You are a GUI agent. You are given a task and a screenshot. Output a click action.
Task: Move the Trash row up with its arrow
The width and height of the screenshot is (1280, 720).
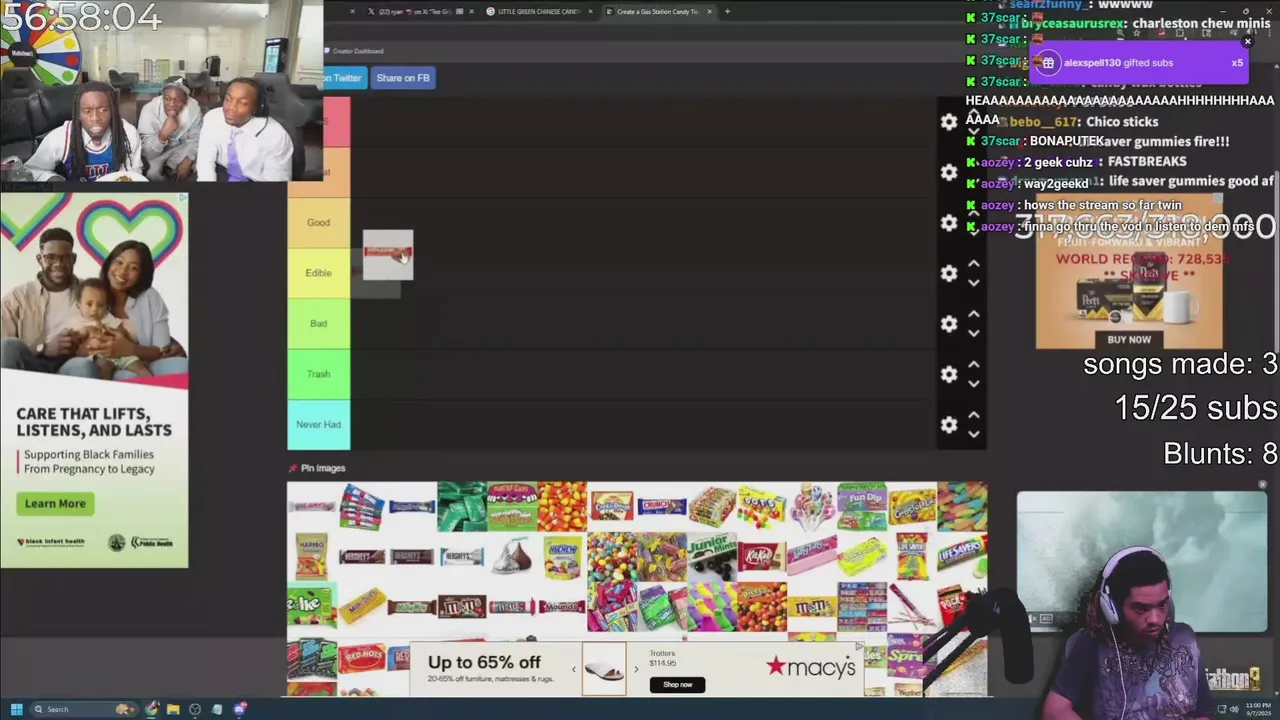click(974, 365)
